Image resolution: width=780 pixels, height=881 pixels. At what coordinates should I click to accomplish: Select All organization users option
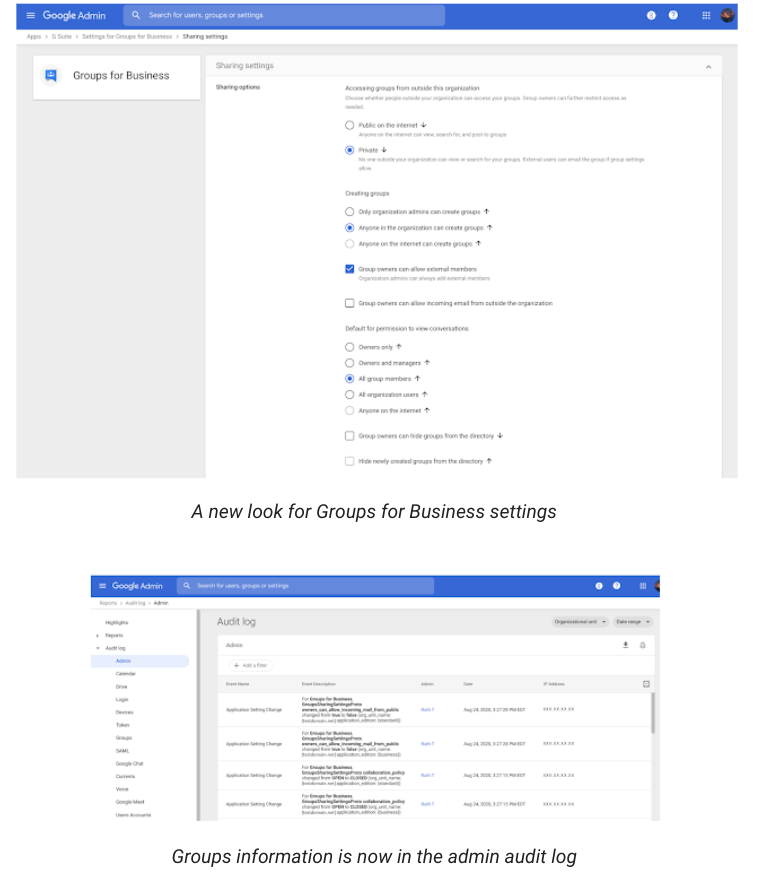(350, 394)
